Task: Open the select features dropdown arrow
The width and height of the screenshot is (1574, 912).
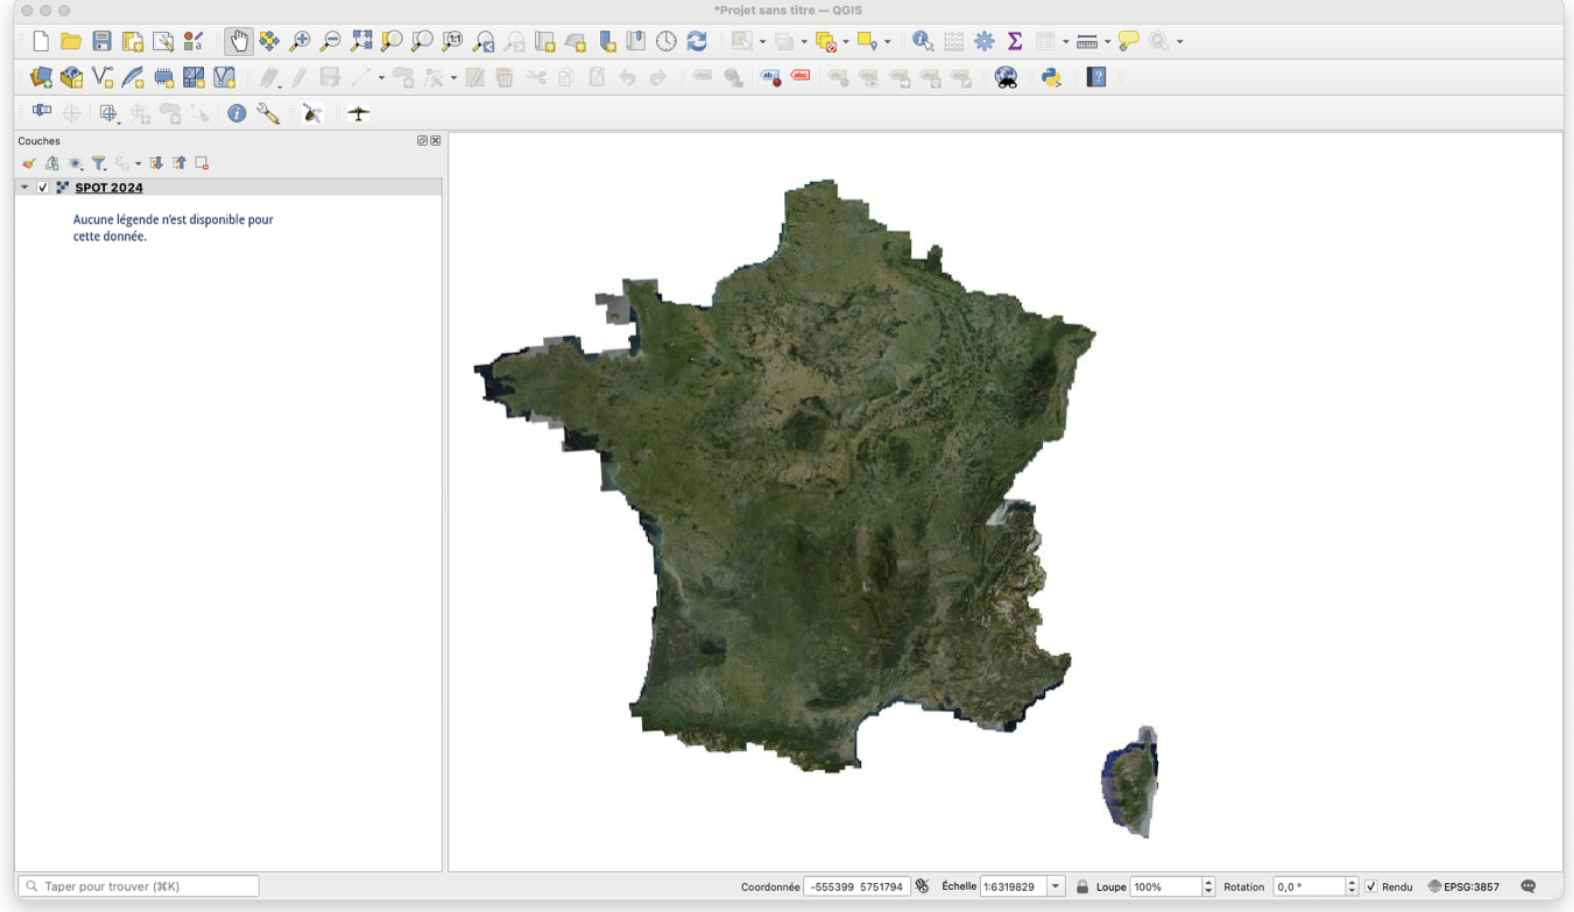Action: pyautogui.click(x=763, y=42)
